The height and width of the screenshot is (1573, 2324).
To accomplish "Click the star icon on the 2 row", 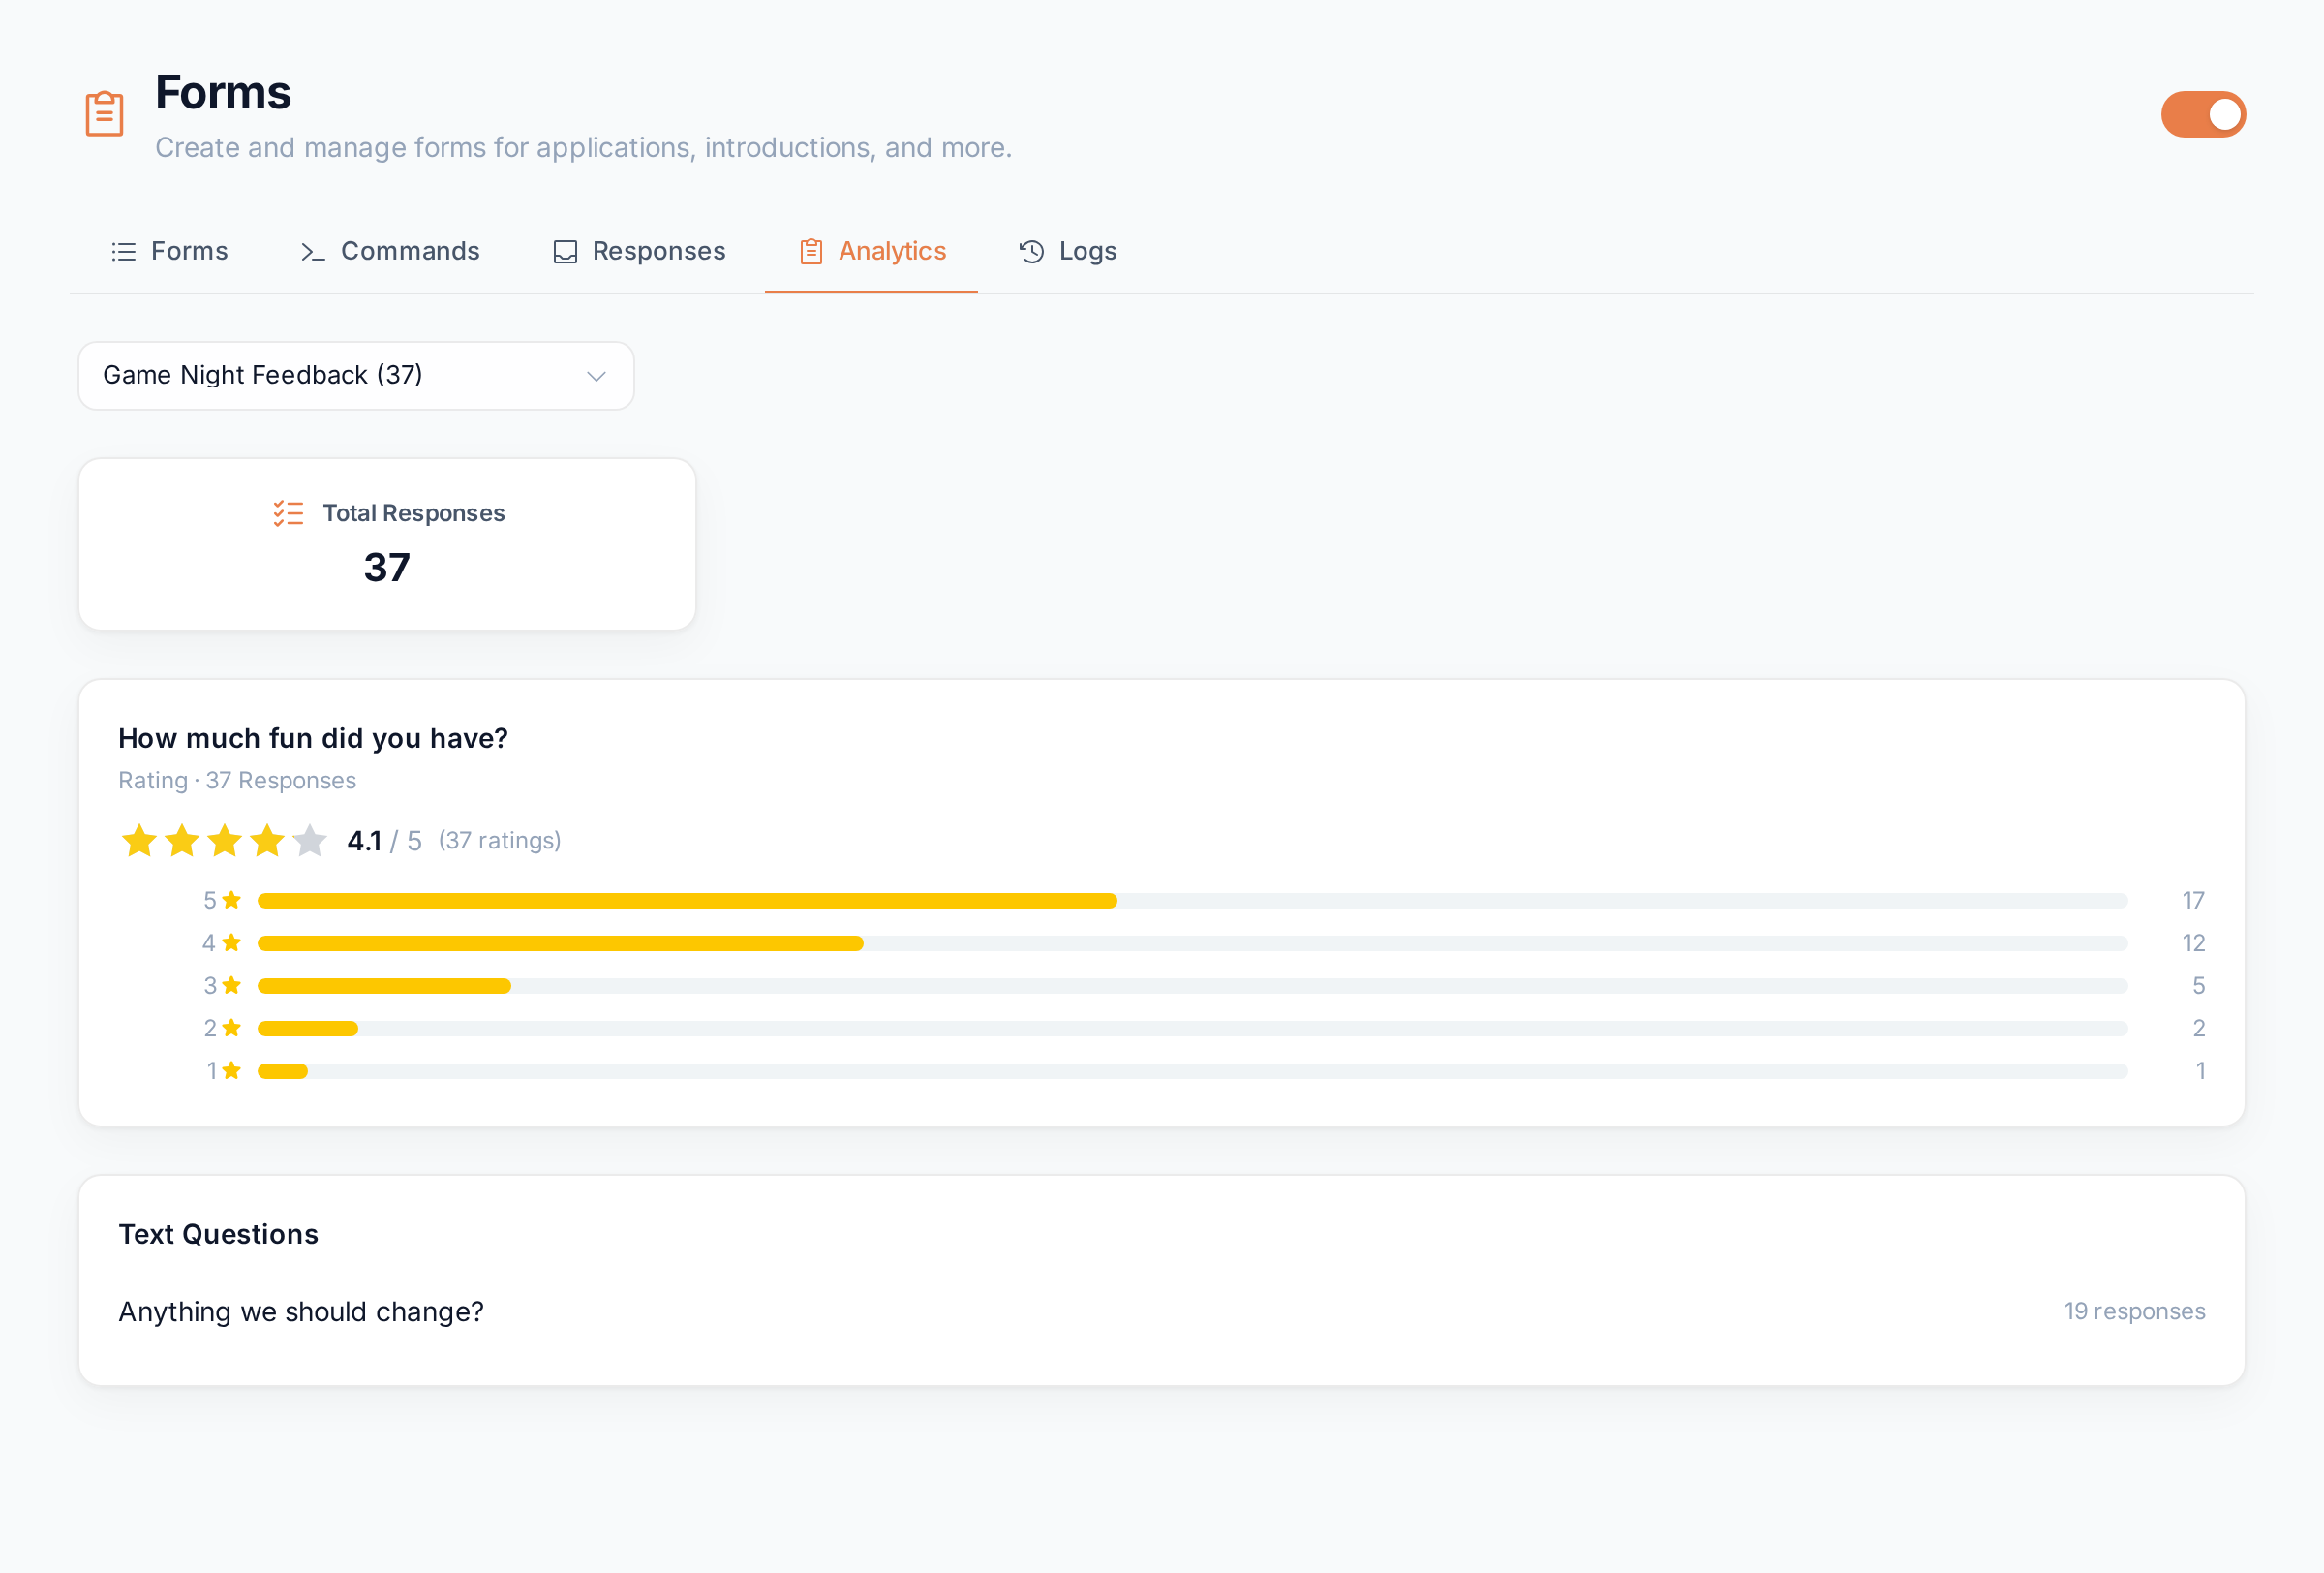I will 231,1028.
